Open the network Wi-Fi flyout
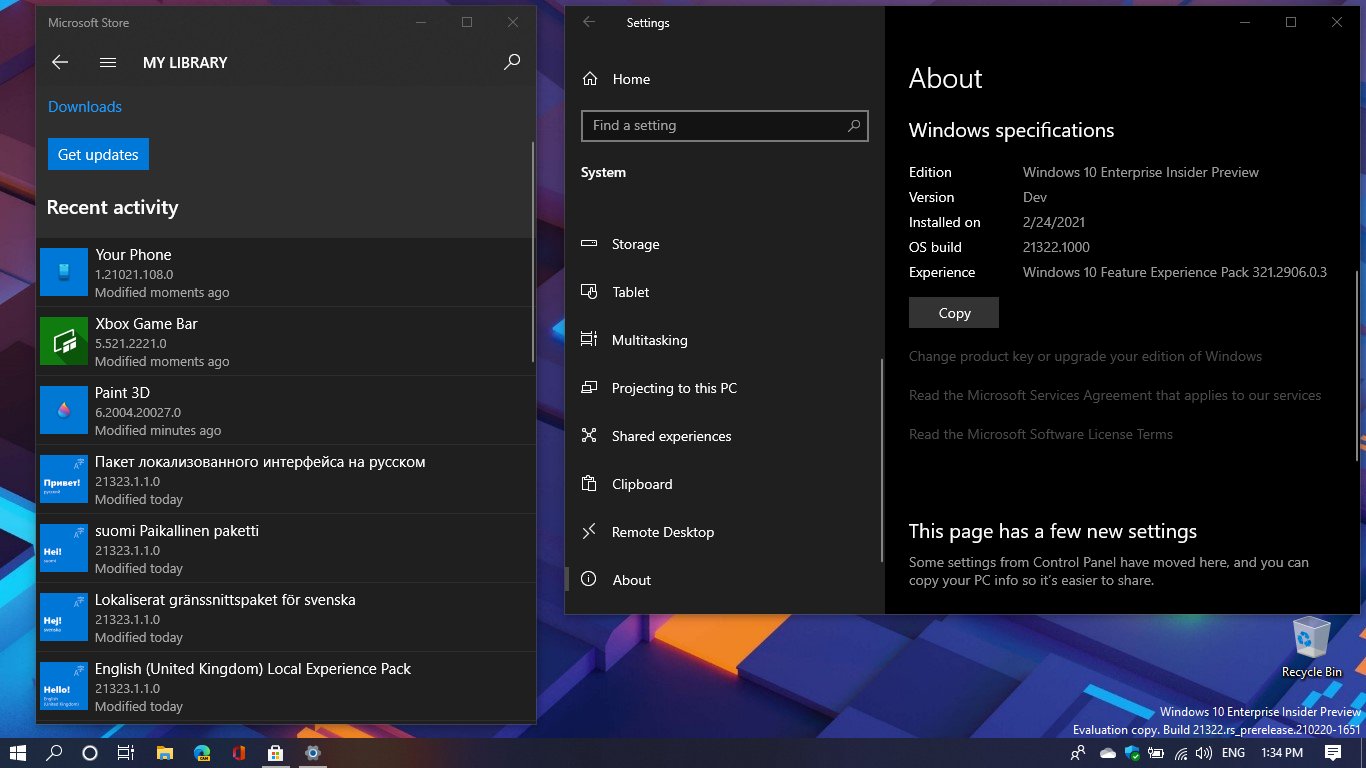 (1181, 753)
